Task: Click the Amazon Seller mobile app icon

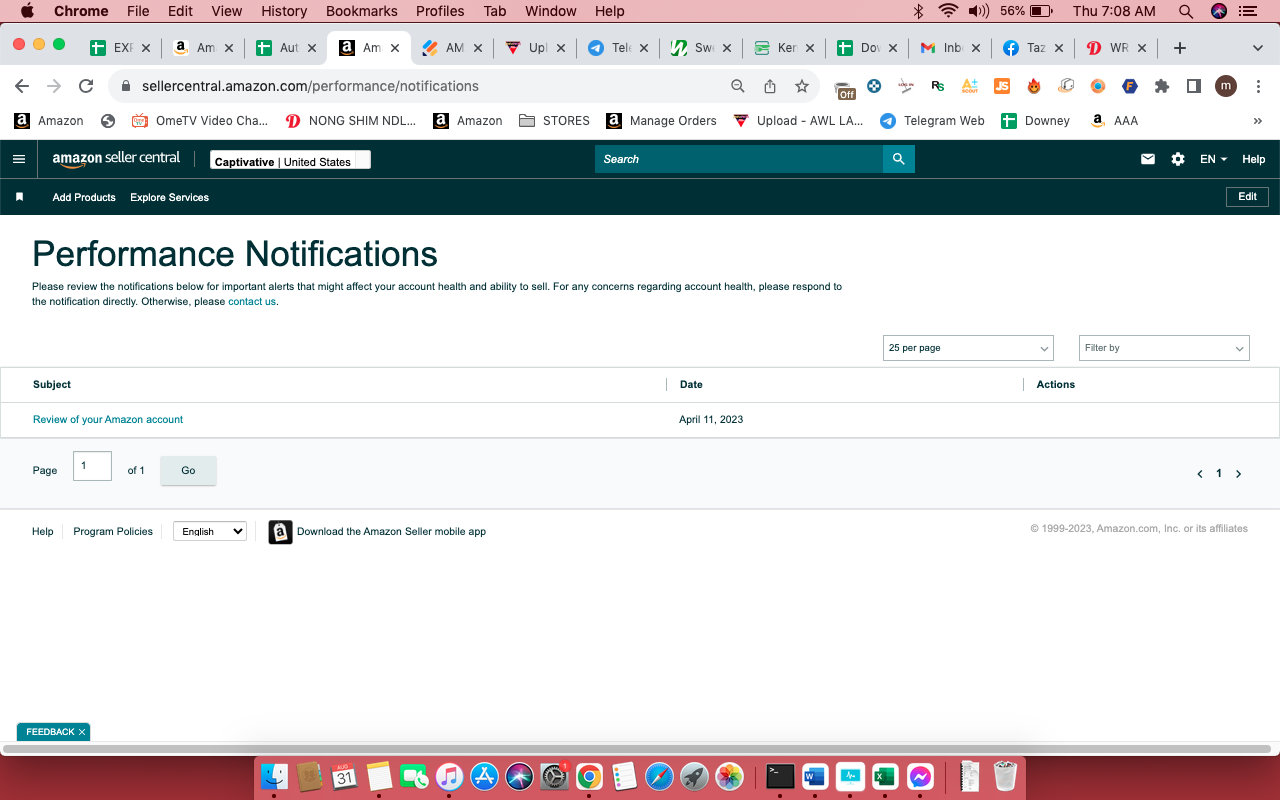Action: (281, 532)
